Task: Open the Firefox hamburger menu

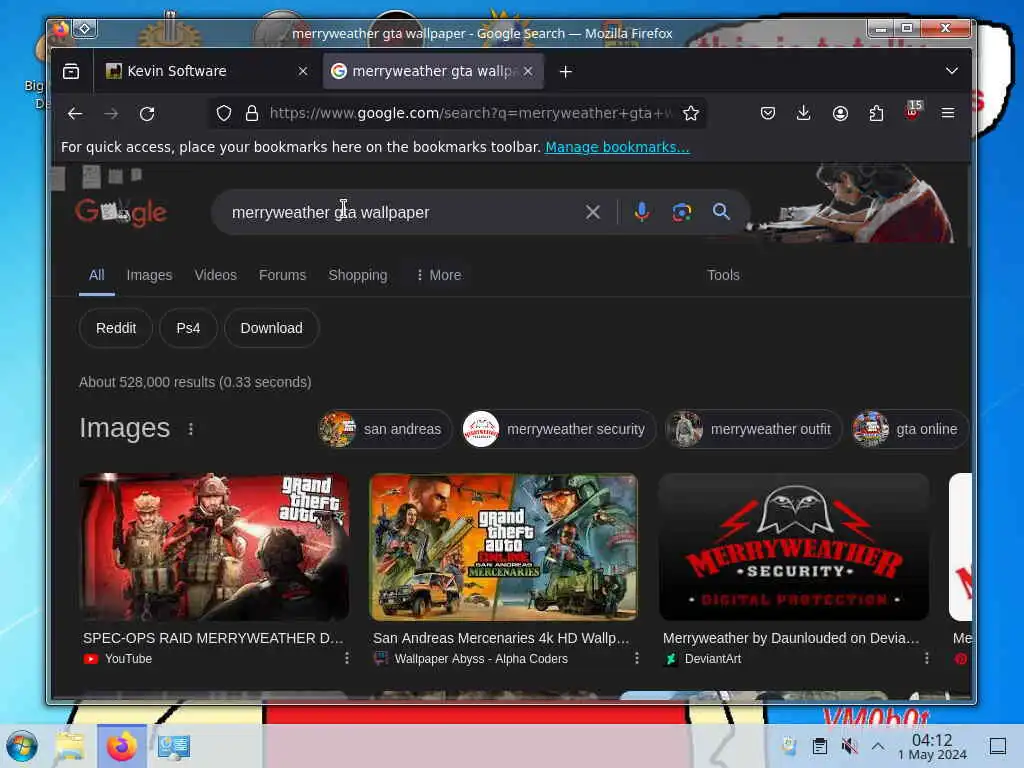Action: click(948, 113)
